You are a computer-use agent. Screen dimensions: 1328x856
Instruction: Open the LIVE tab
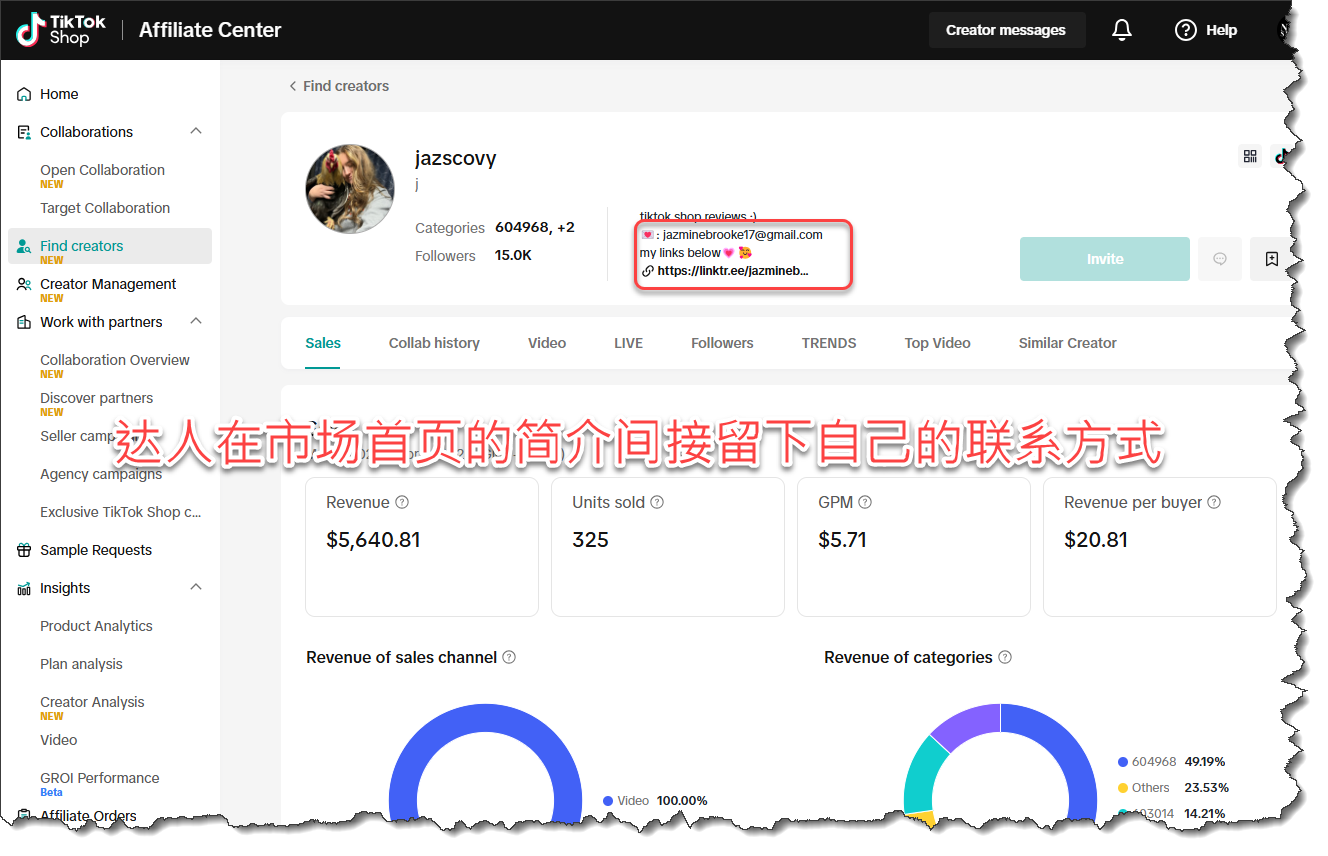628,343
